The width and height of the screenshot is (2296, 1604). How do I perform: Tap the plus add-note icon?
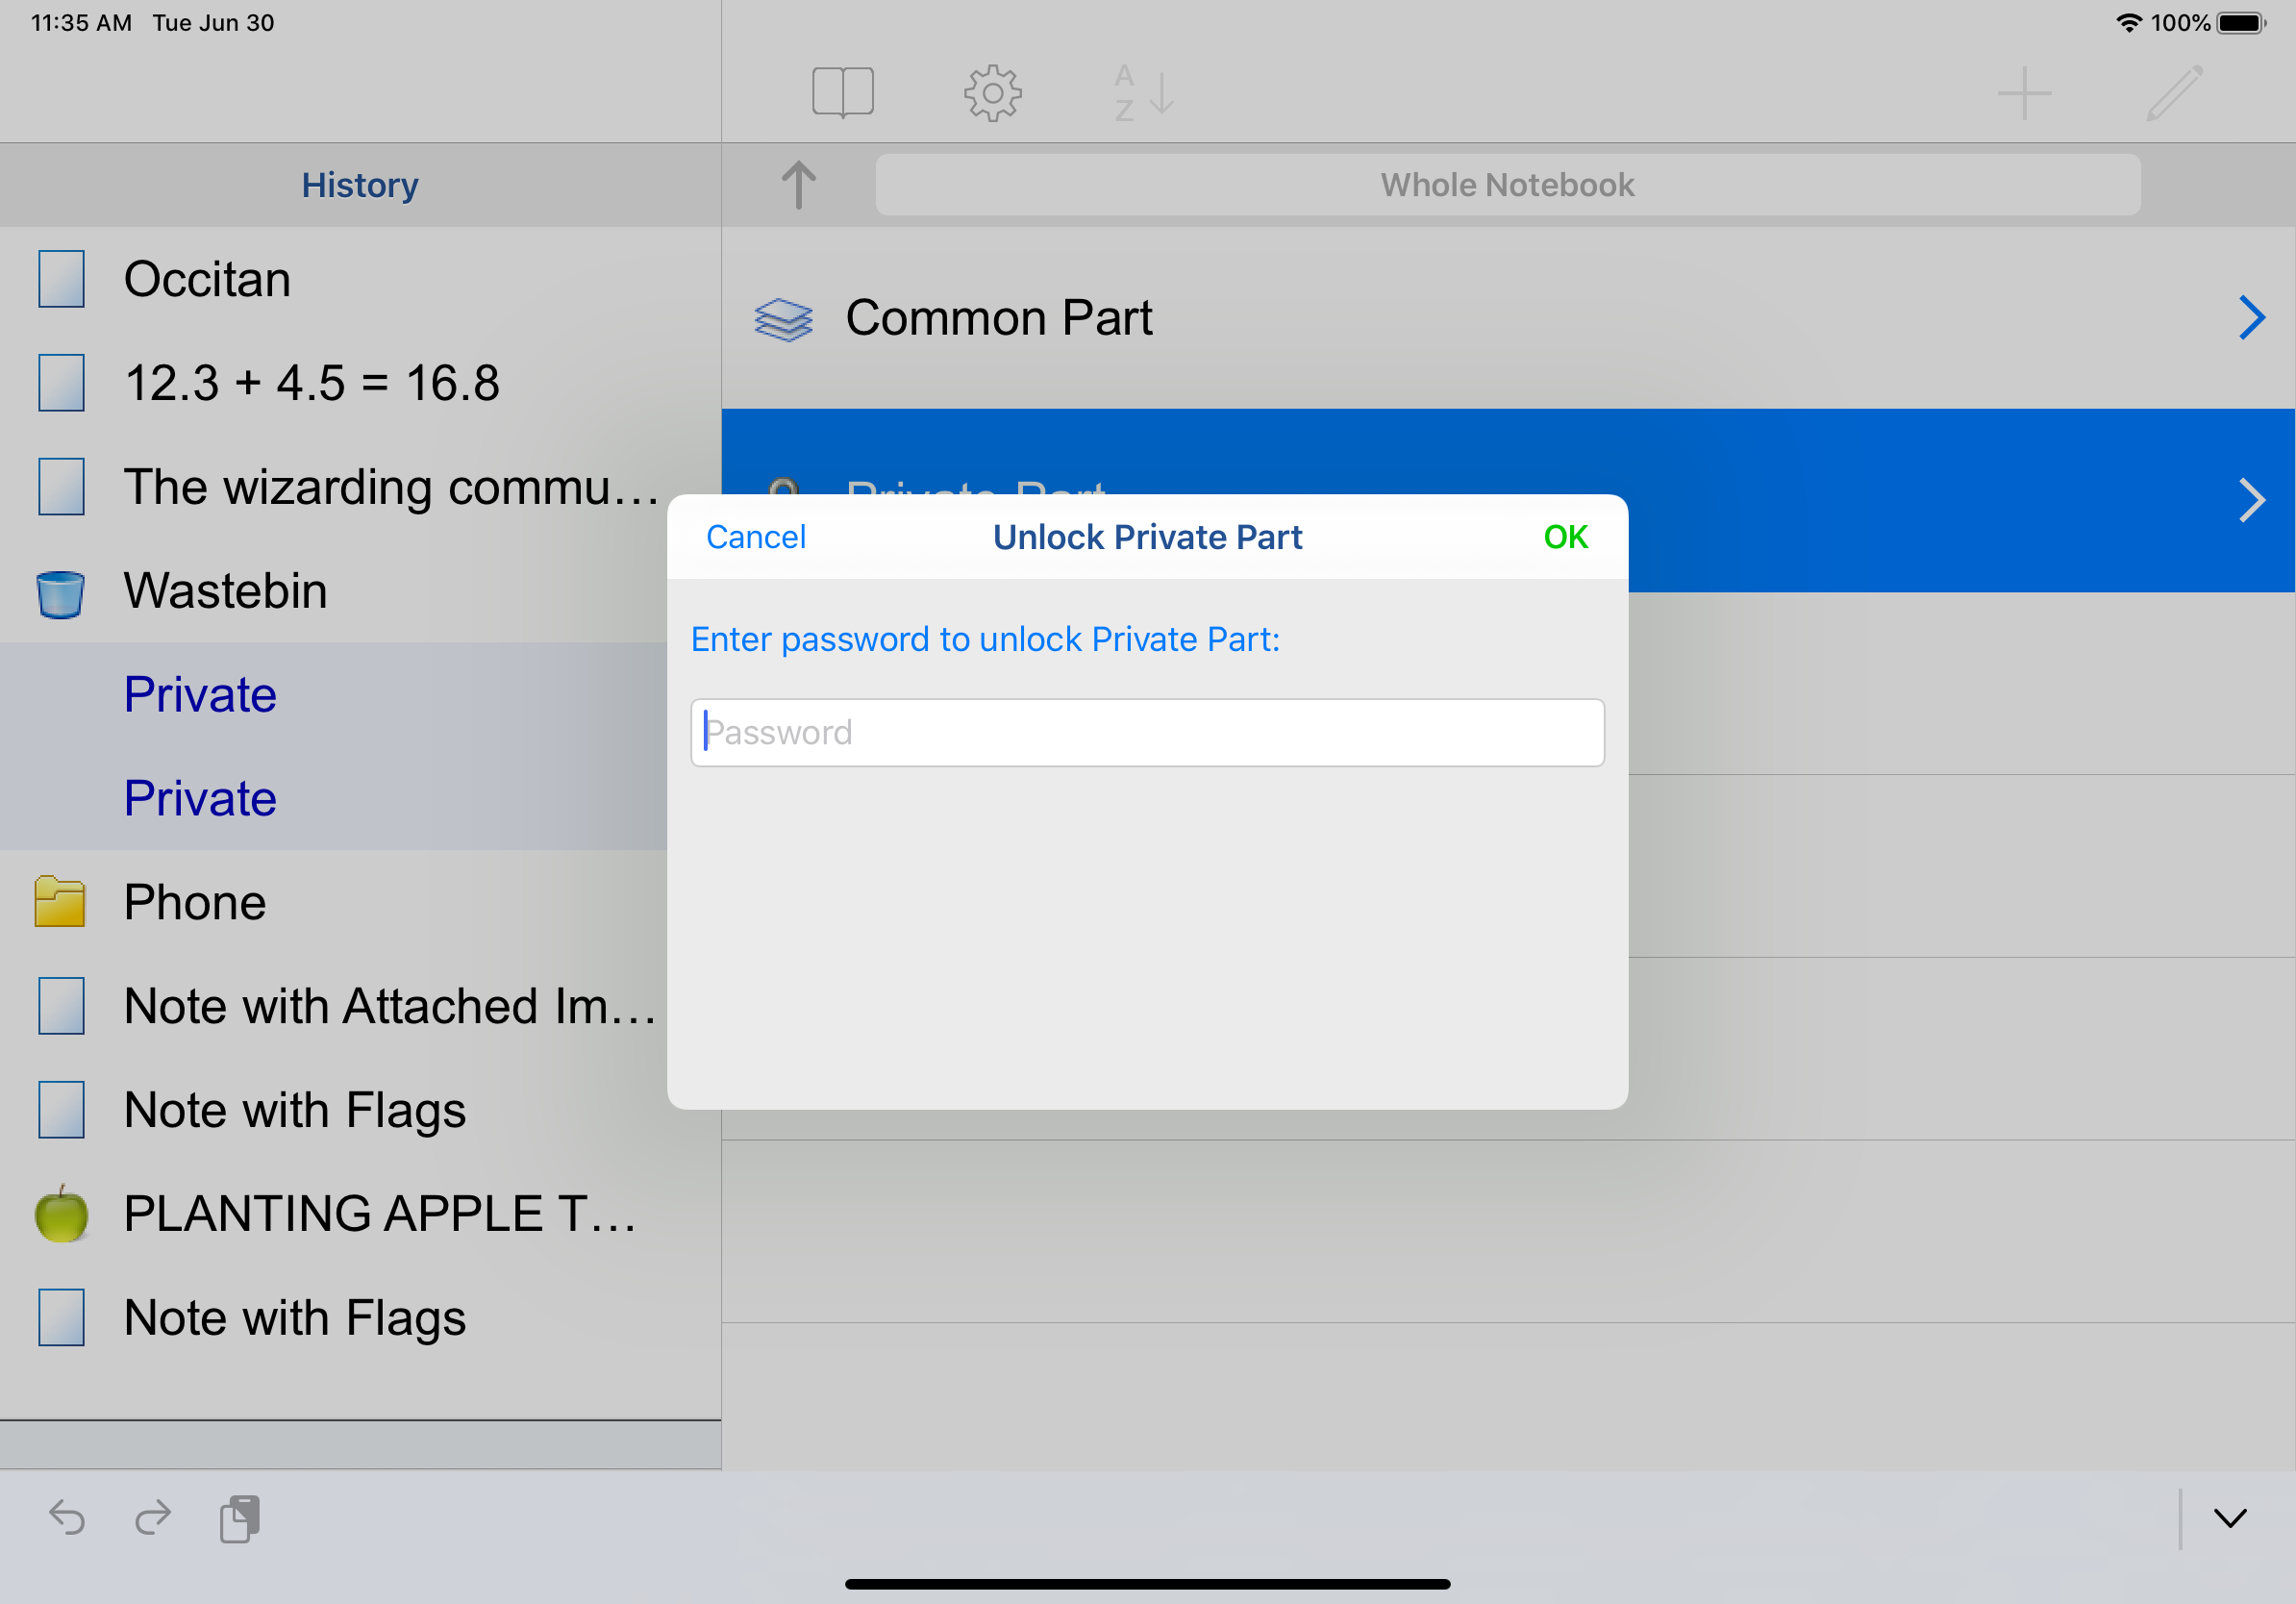click(x=2024, y=93)
